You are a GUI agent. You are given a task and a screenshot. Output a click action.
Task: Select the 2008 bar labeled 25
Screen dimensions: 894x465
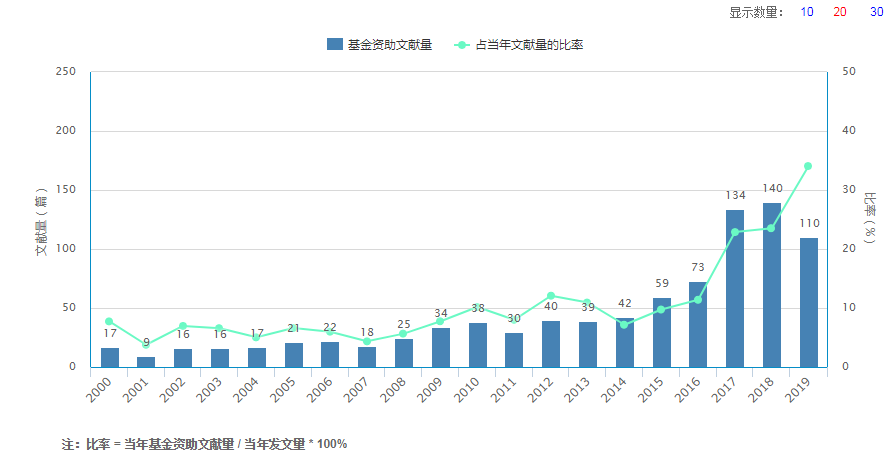tap(404, 353)
